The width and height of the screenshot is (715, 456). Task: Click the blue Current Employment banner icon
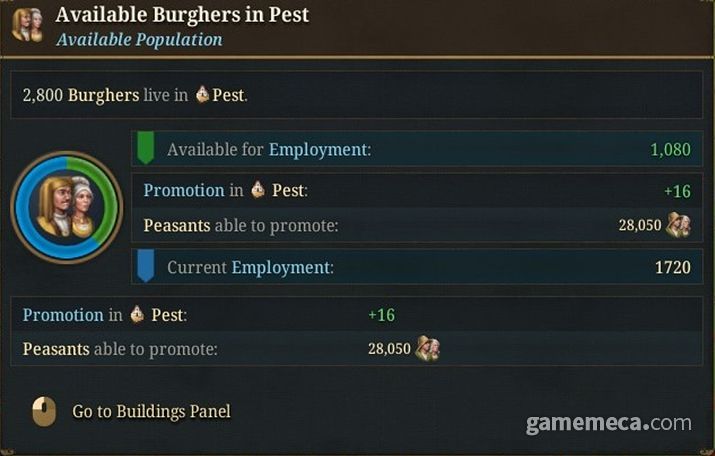tap(145, 267)
